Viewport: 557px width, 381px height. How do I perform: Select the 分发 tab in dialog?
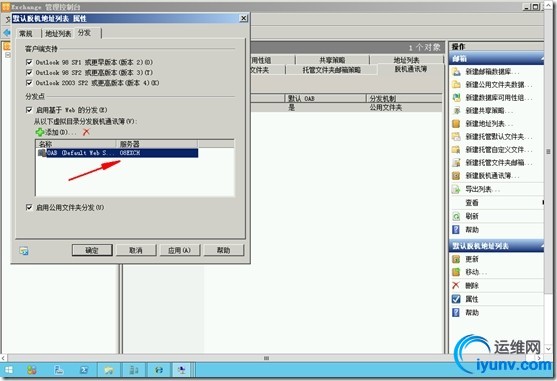[85, 33]
